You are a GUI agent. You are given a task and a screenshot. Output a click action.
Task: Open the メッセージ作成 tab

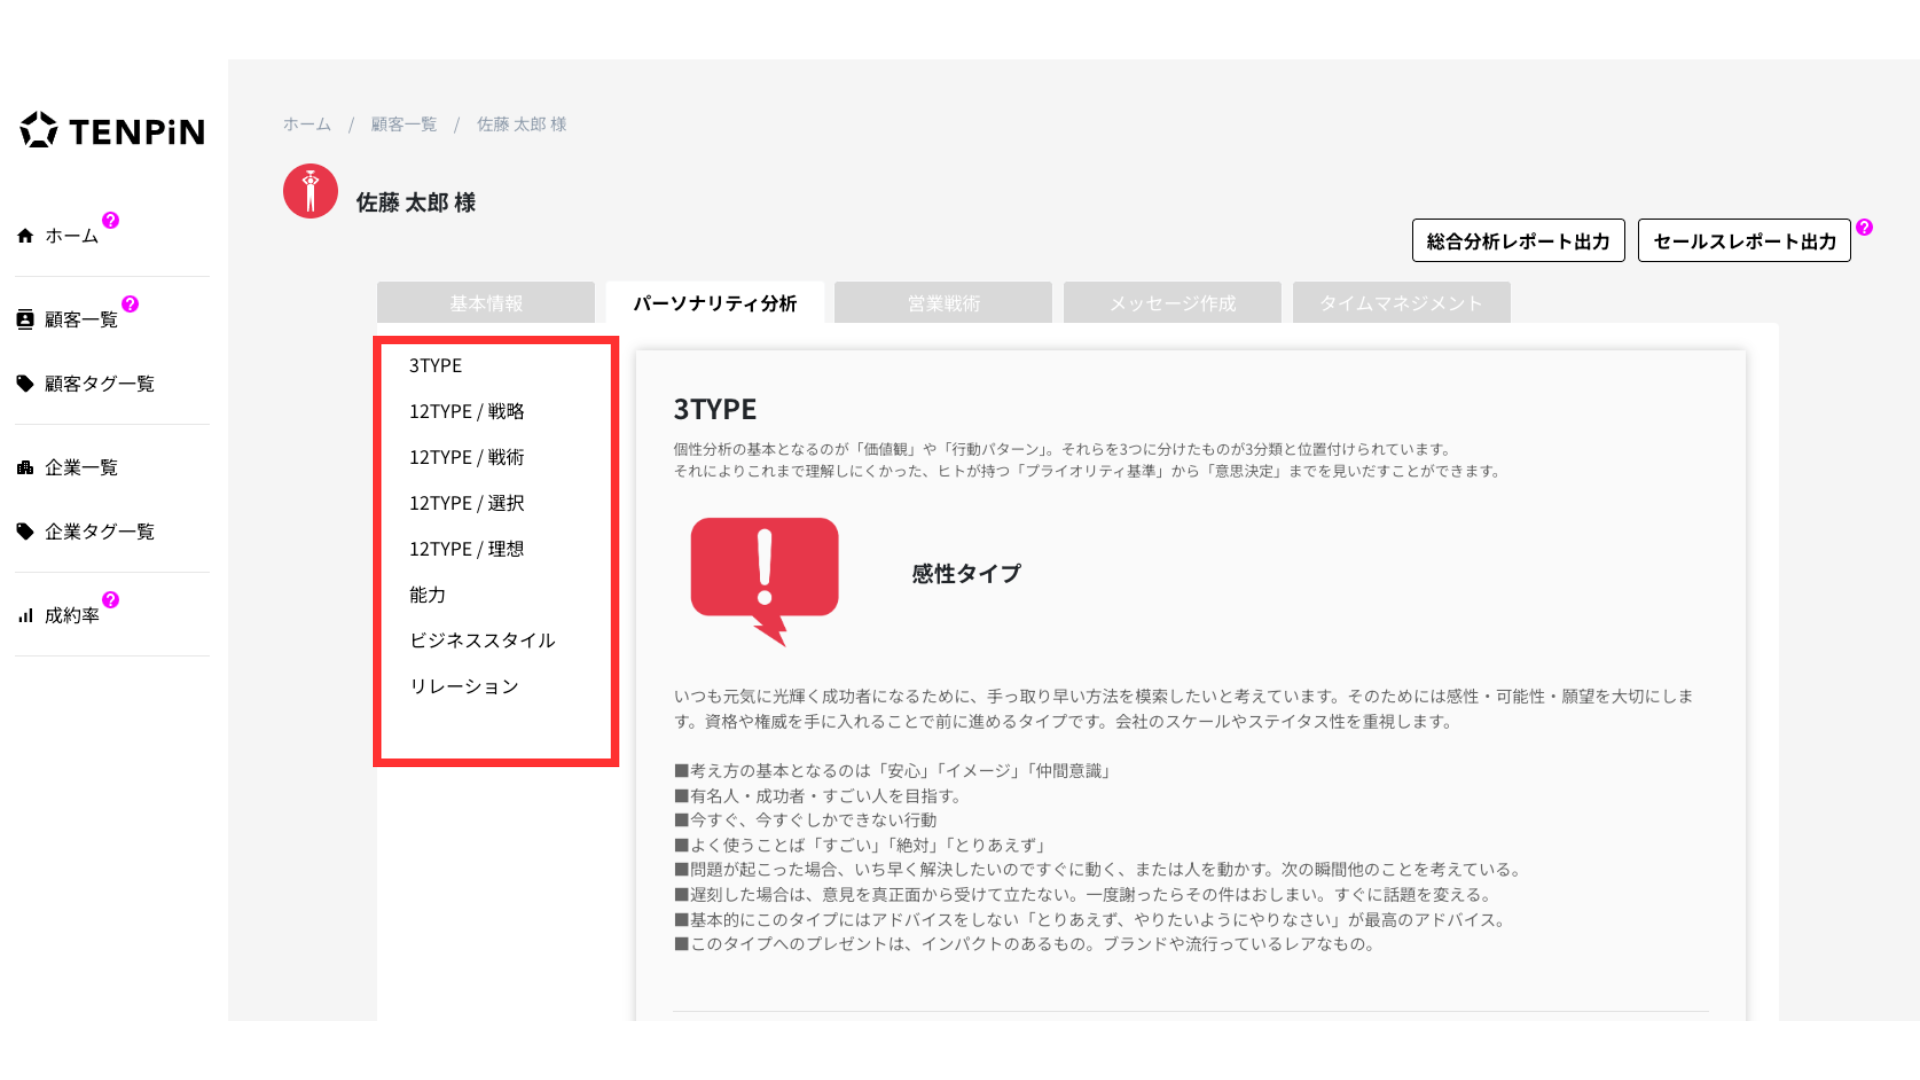[x=1172, y=303]
